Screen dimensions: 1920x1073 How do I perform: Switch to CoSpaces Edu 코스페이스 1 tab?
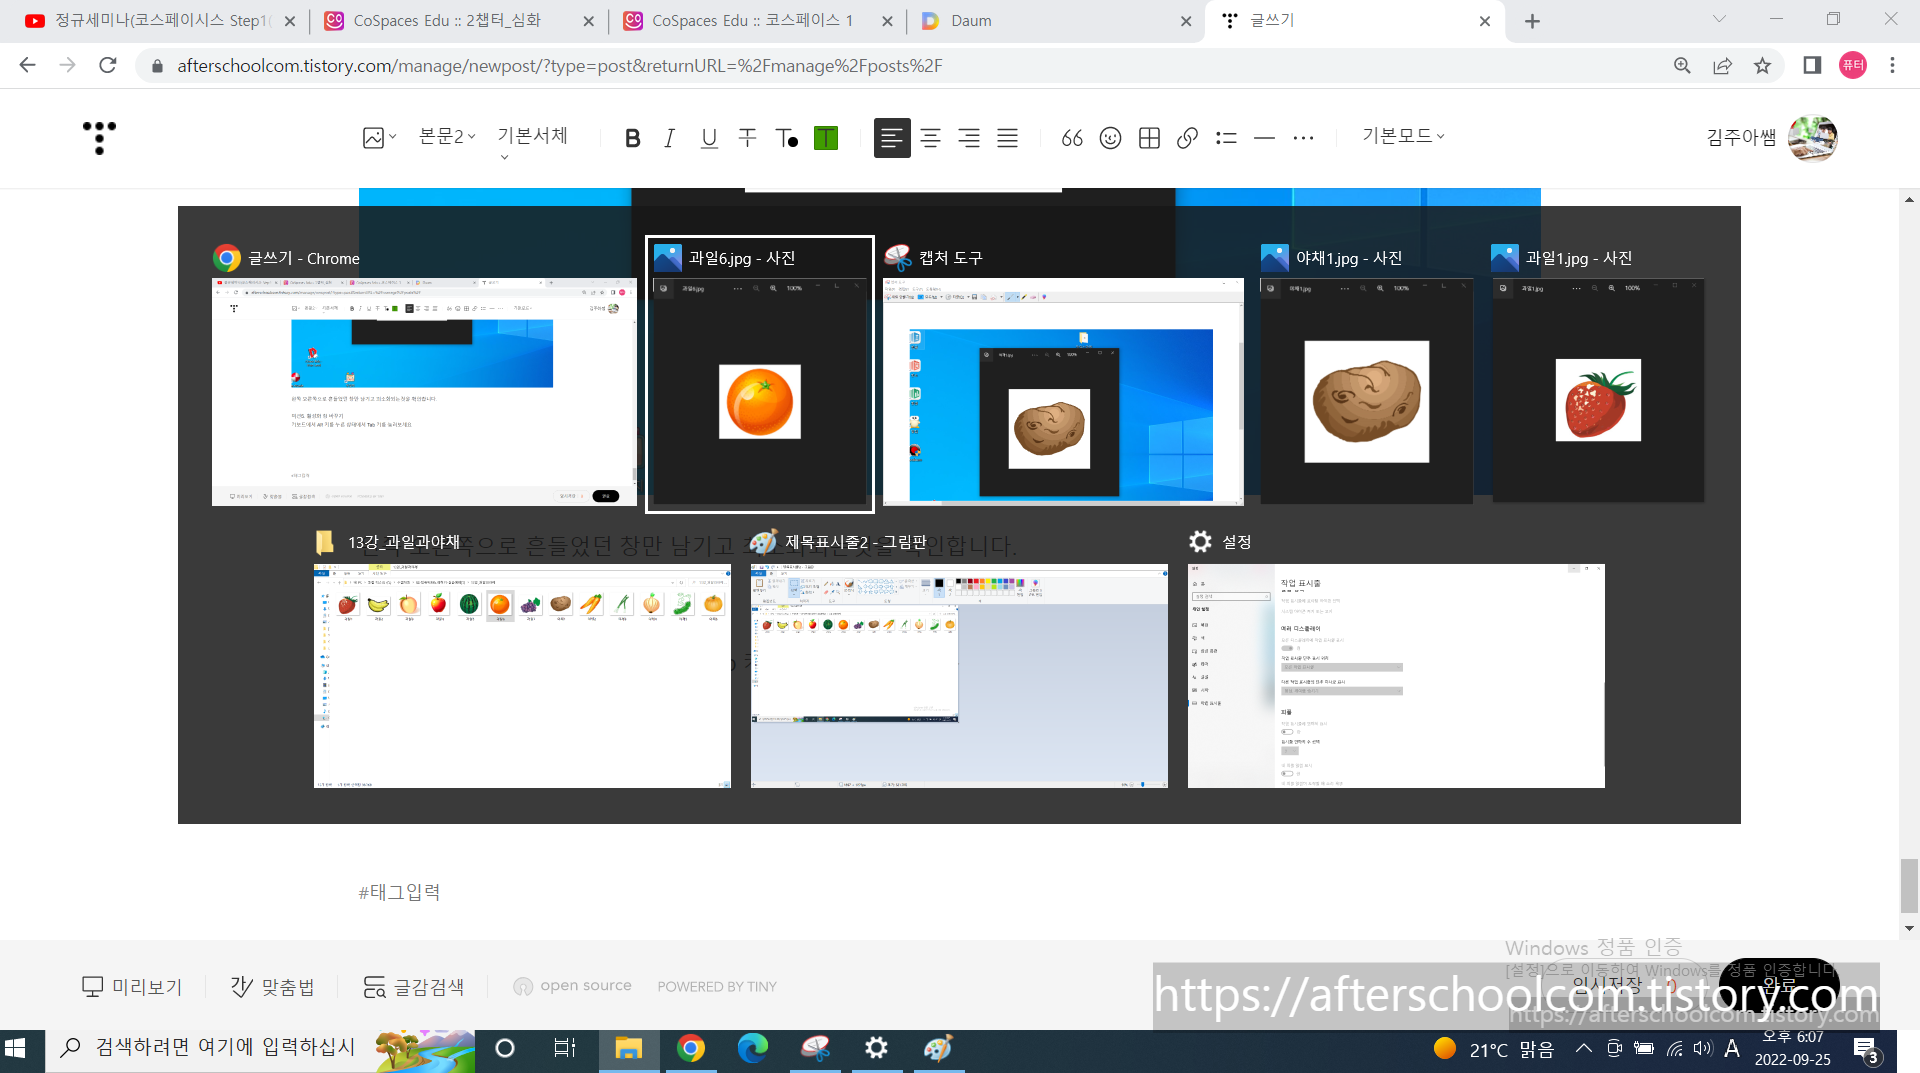point(757,21)
